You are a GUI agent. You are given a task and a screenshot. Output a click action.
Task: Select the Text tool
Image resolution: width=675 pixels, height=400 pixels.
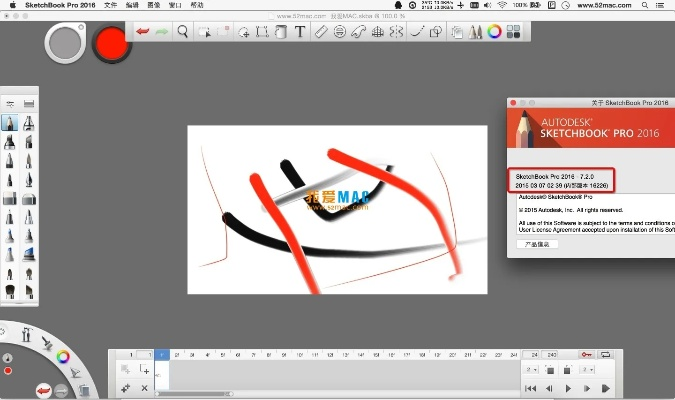[299, 32]
